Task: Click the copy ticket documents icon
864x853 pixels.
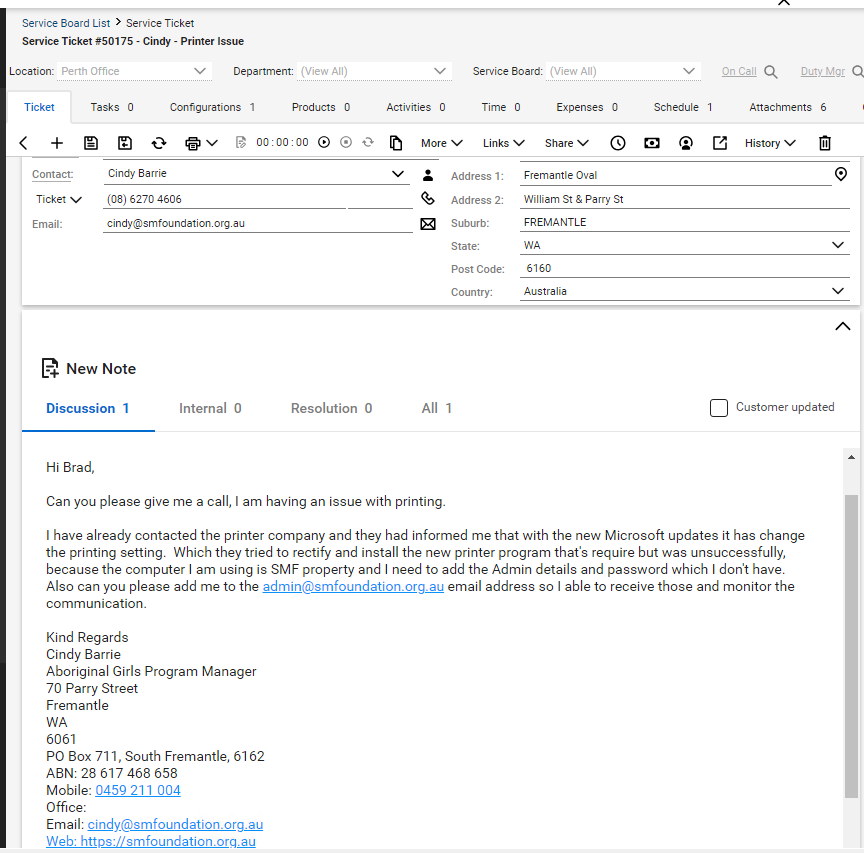Action: [396, 143]
